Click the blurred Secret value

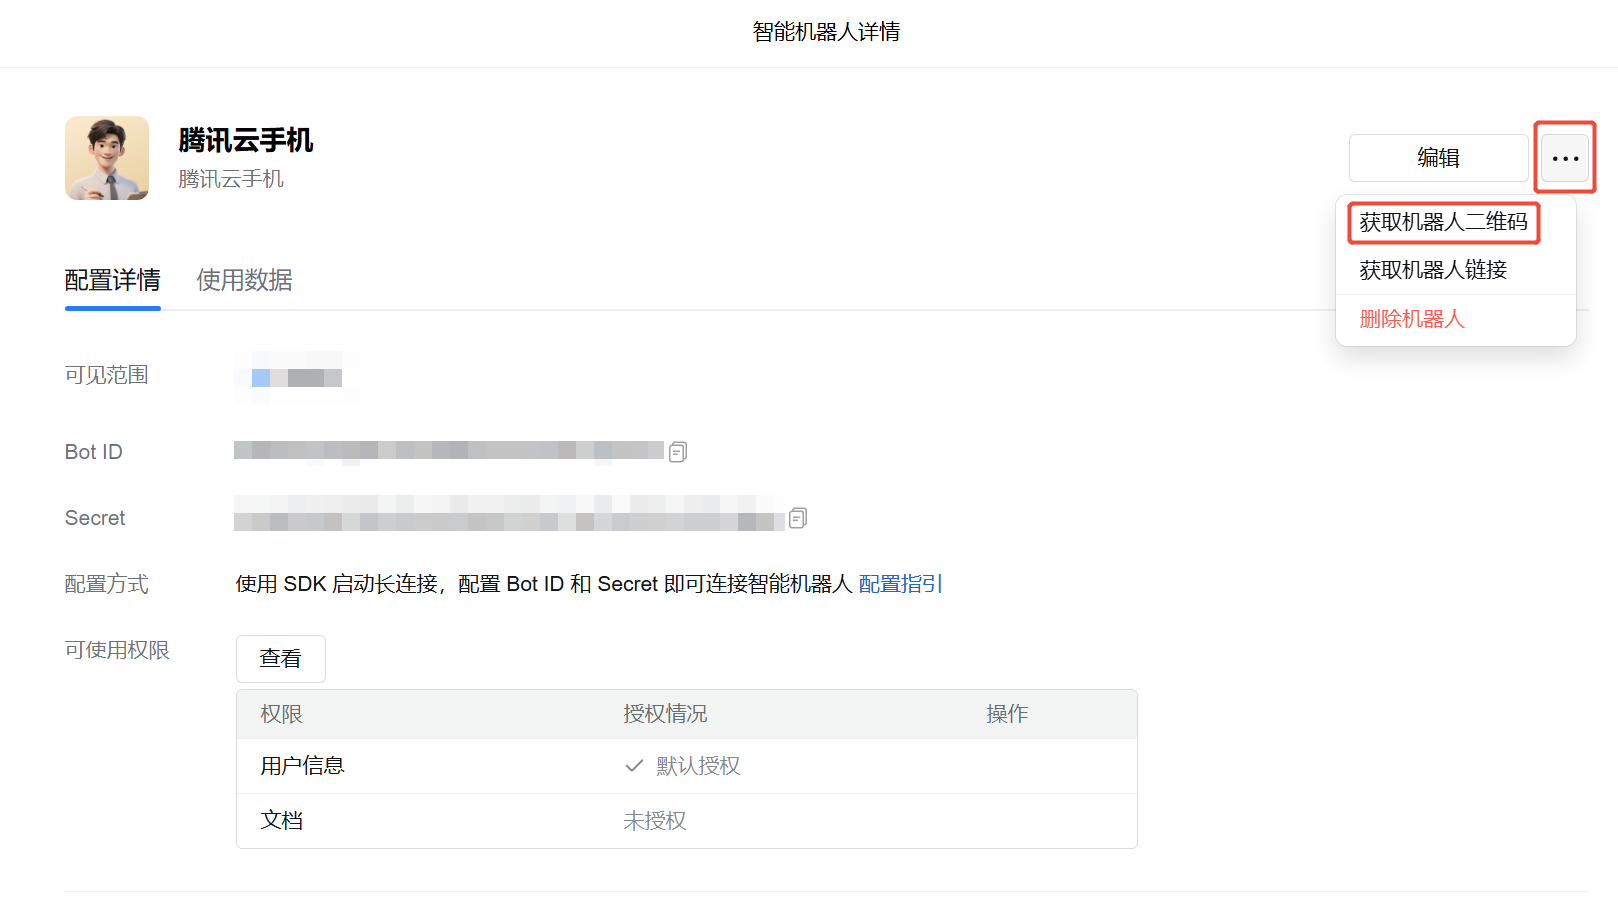pos(509,514)
